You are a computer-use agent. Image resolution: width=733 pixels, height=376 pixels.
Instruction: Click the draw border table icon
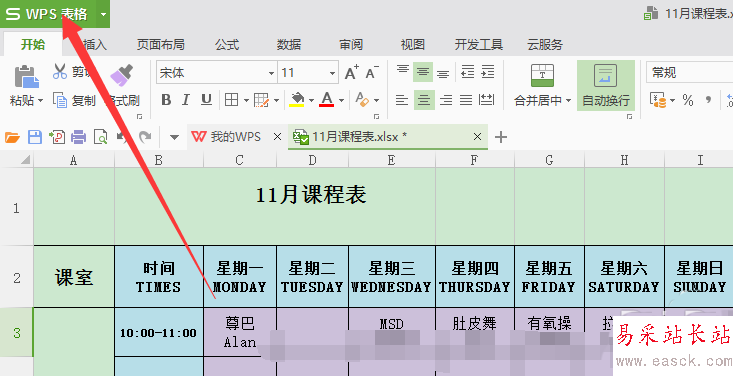click(x=261, y=100)
